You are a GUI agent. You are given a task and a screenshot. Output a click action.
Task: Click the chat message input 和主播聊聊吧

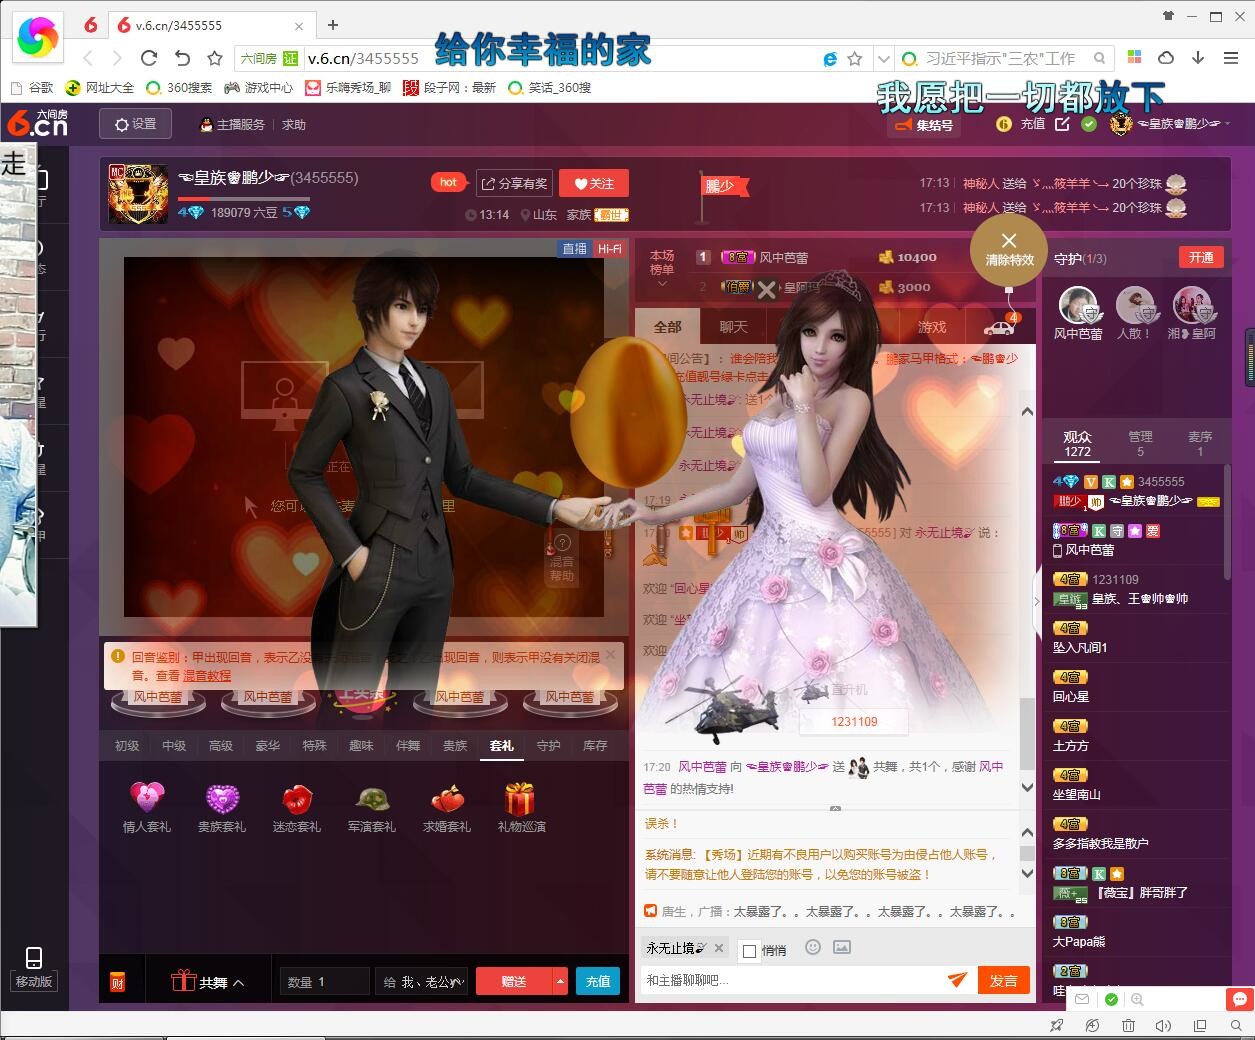[x=790, y=980]
